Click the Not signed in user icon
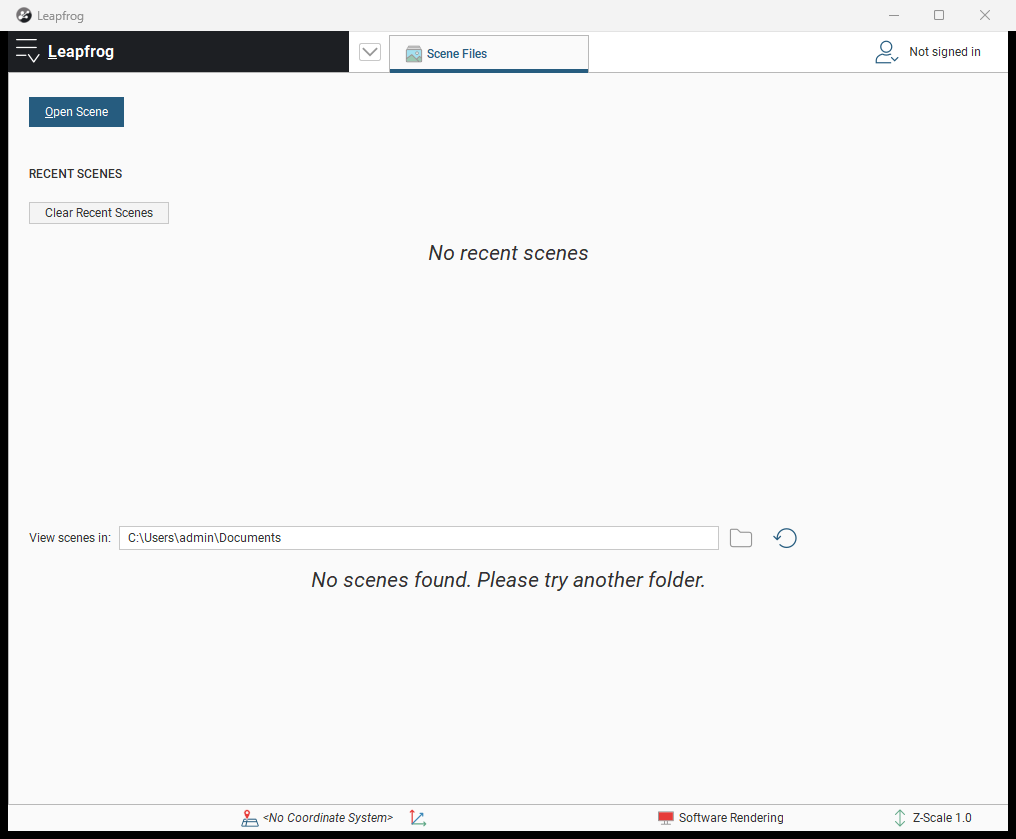This screenshot has width=1016, height=839. pyautogui.click(x=886, y=52)
